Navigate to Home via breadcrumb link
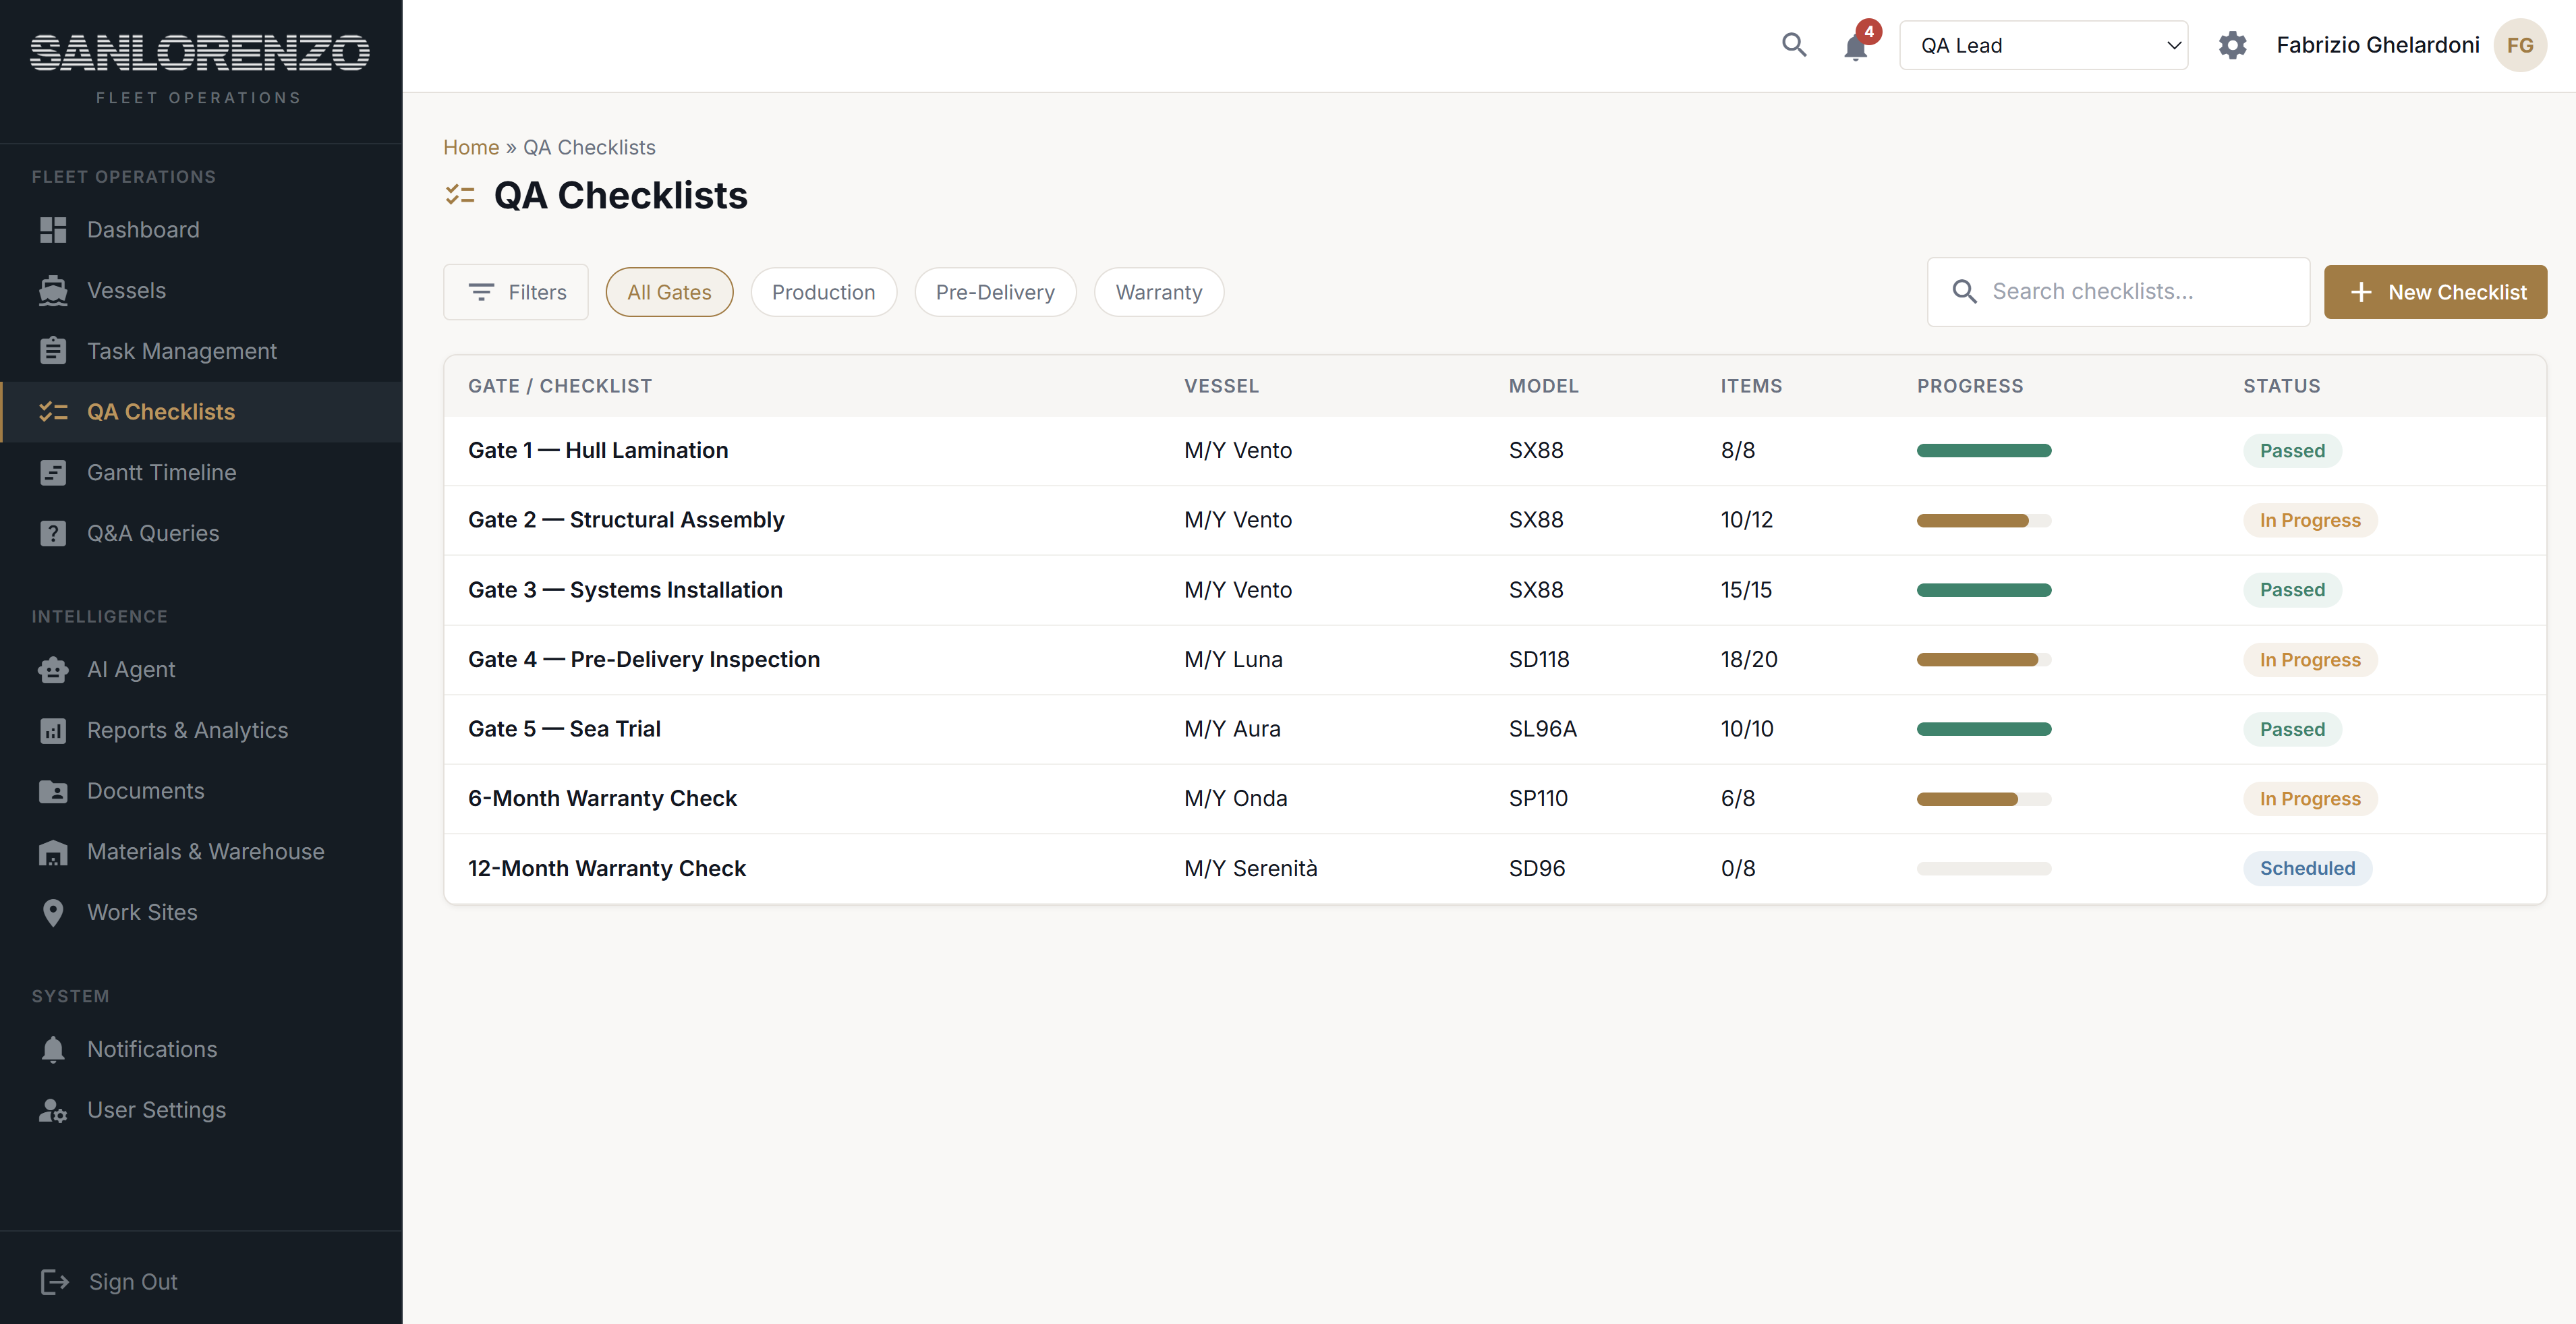2576x1324 pixels. point(470,147)
